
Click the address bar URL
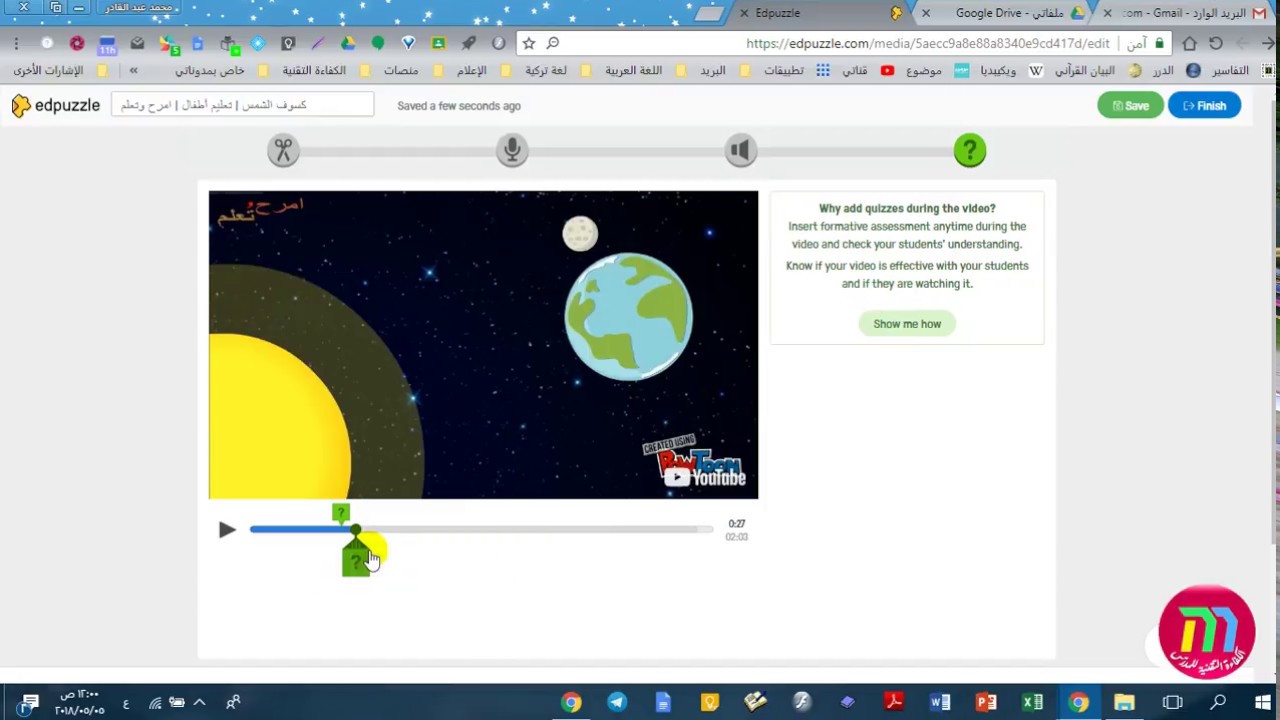coord(928,43)
